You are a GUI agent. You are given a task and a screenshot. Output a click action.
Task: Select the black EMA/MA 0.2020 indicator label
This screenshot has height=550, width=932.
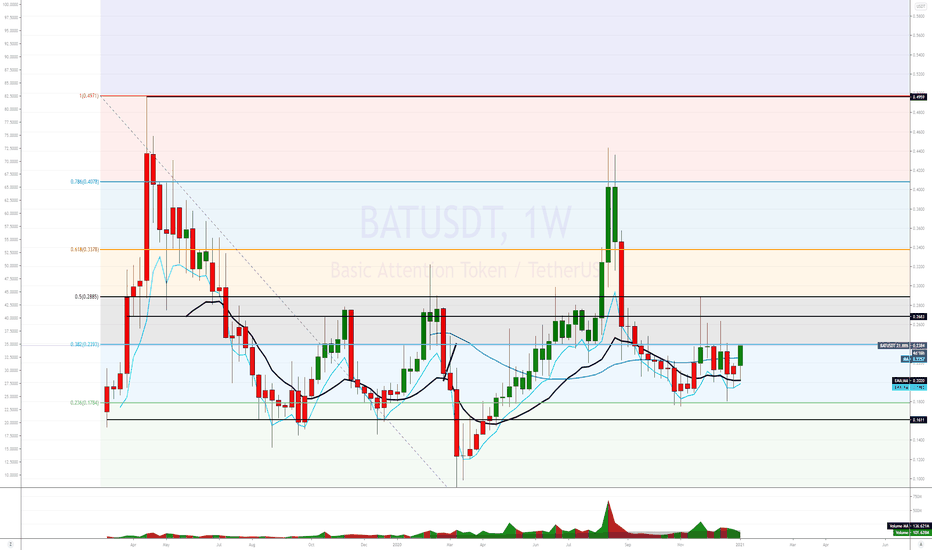pos(909,381)
